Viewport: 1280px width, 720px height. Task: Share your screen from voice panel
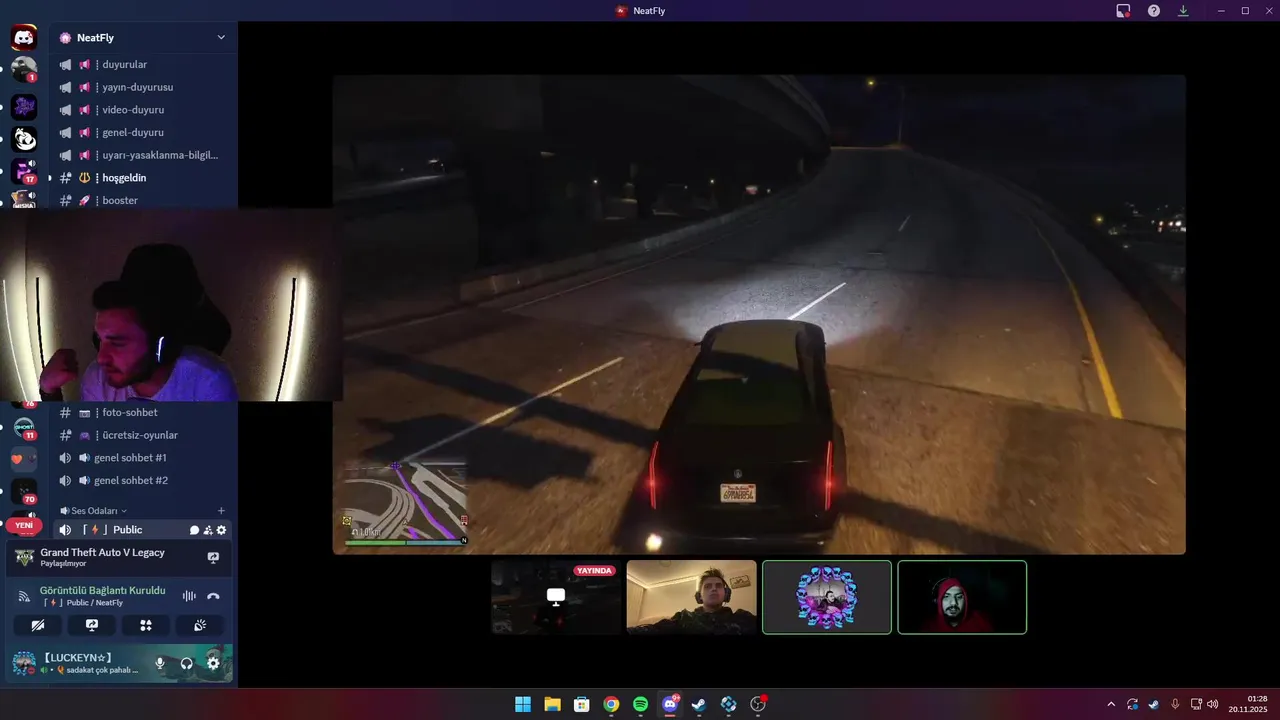point(92,625)
